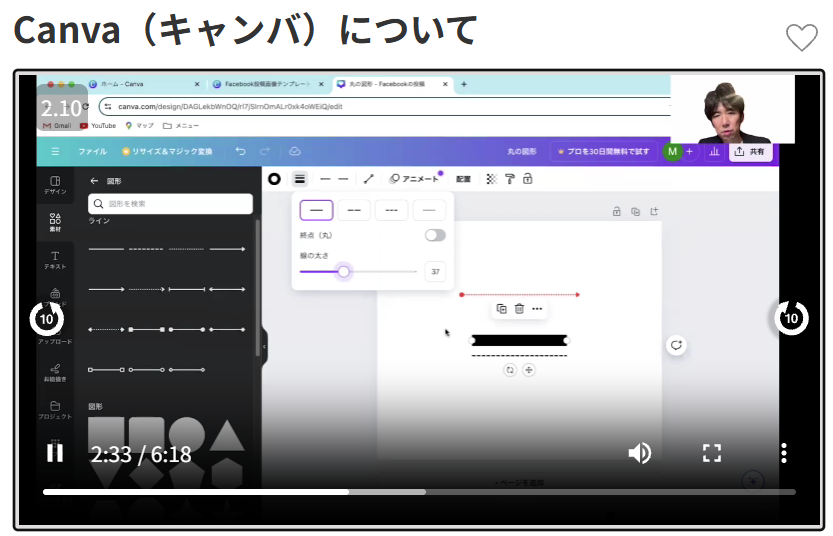833x536 pixels.
Task: Click リサイズ&マジック変換 button
Action: point(167,151)
